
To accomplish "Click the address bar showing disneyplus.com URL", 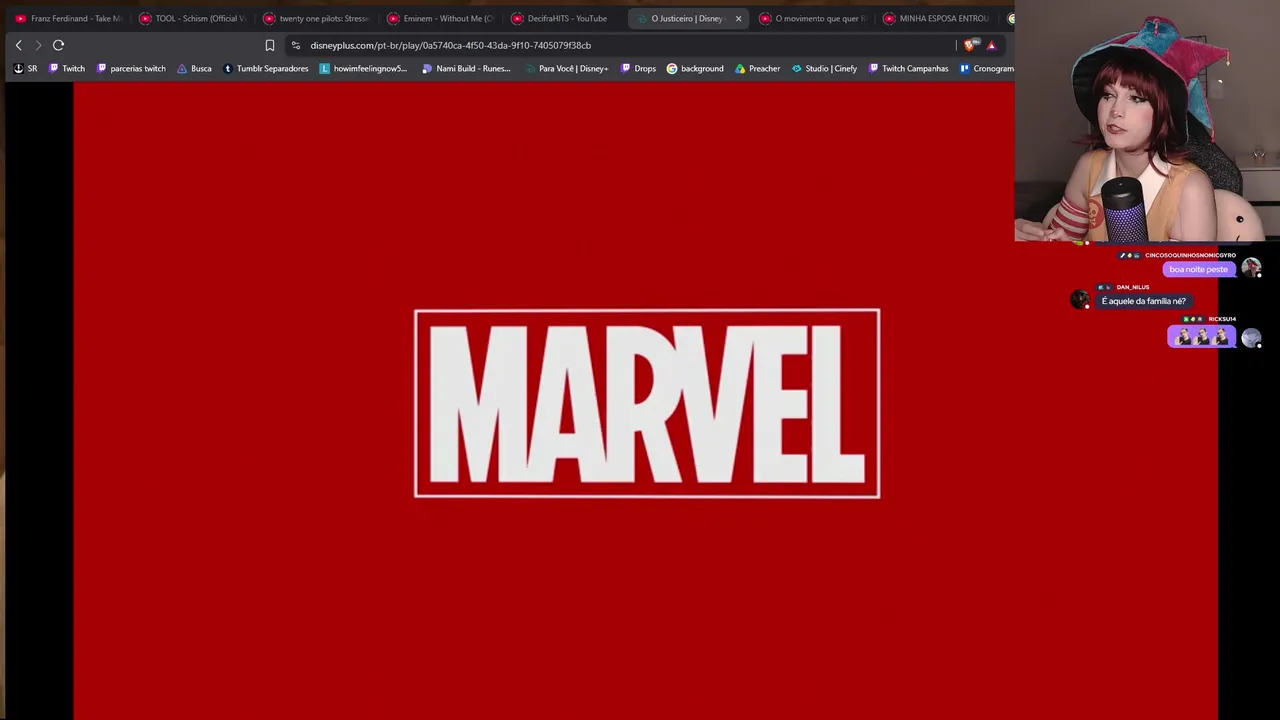I will (620, 45).
